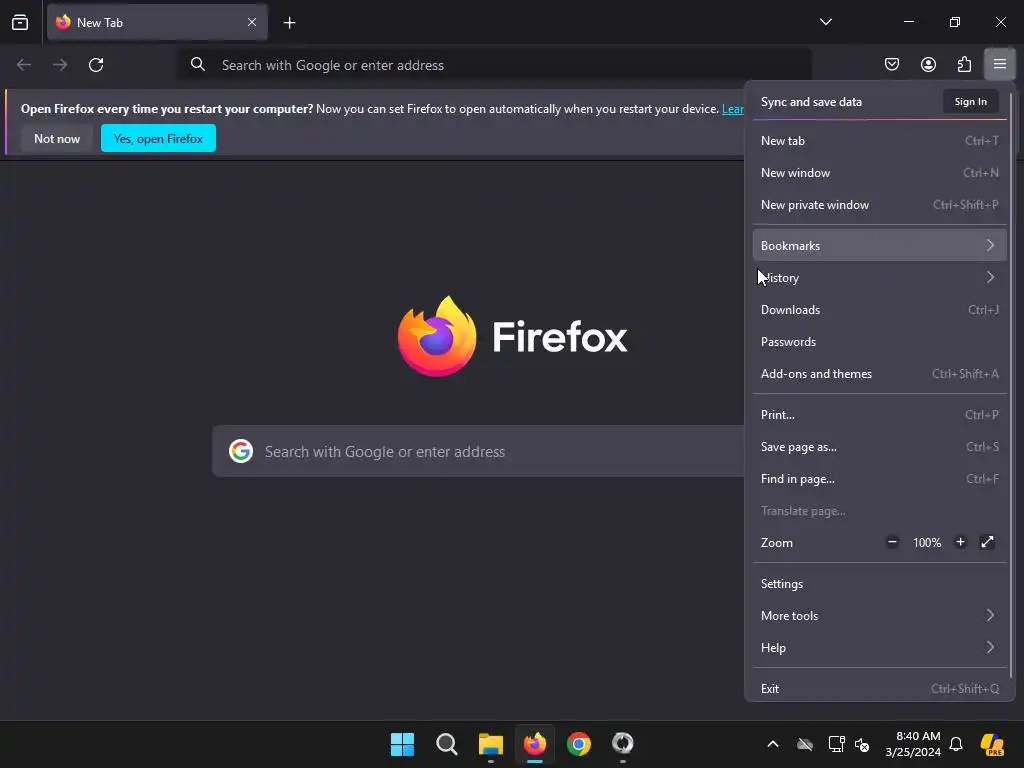Click the Google logo in search box
The image size is (1024, 768).
click(x=241, y=451)
